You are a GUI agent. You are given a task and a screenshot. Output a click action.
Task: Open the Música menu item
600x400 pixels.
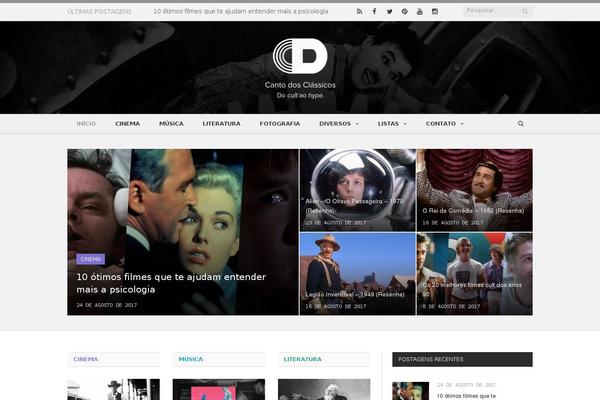pos(171,124)
